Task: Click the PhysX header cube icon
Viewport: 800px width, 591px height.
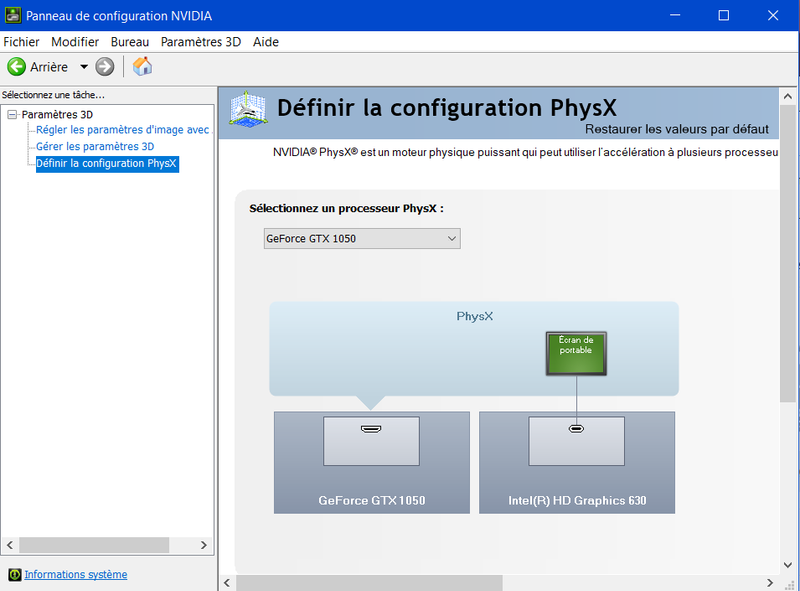Action: 248,110
